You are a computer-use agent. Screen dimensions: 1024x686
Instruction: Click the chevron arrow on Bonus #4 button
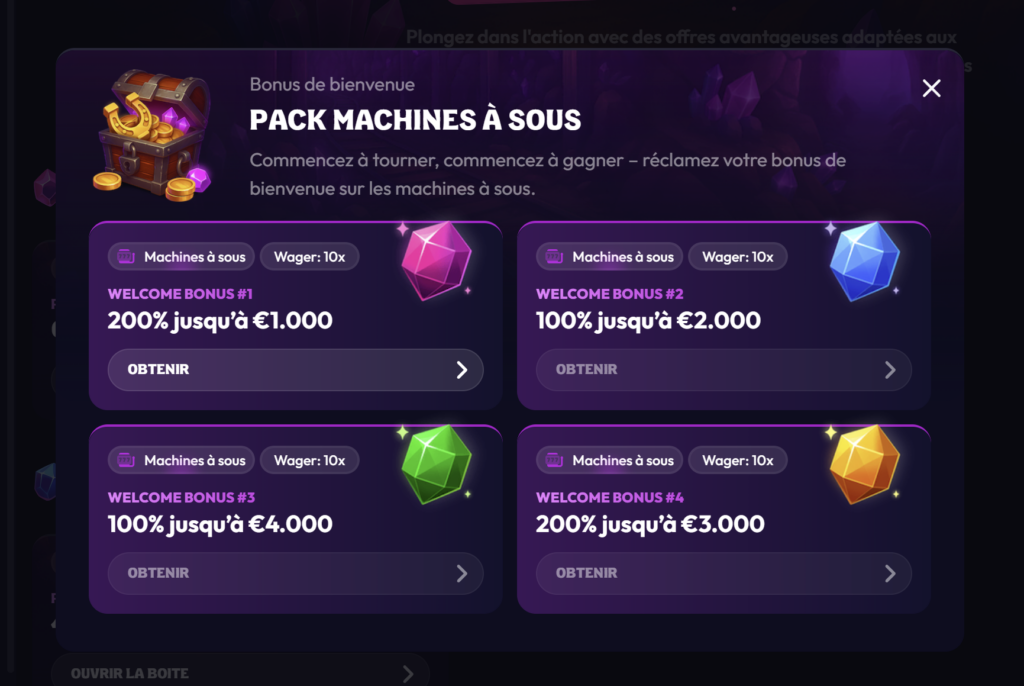(x=890, y=574)
